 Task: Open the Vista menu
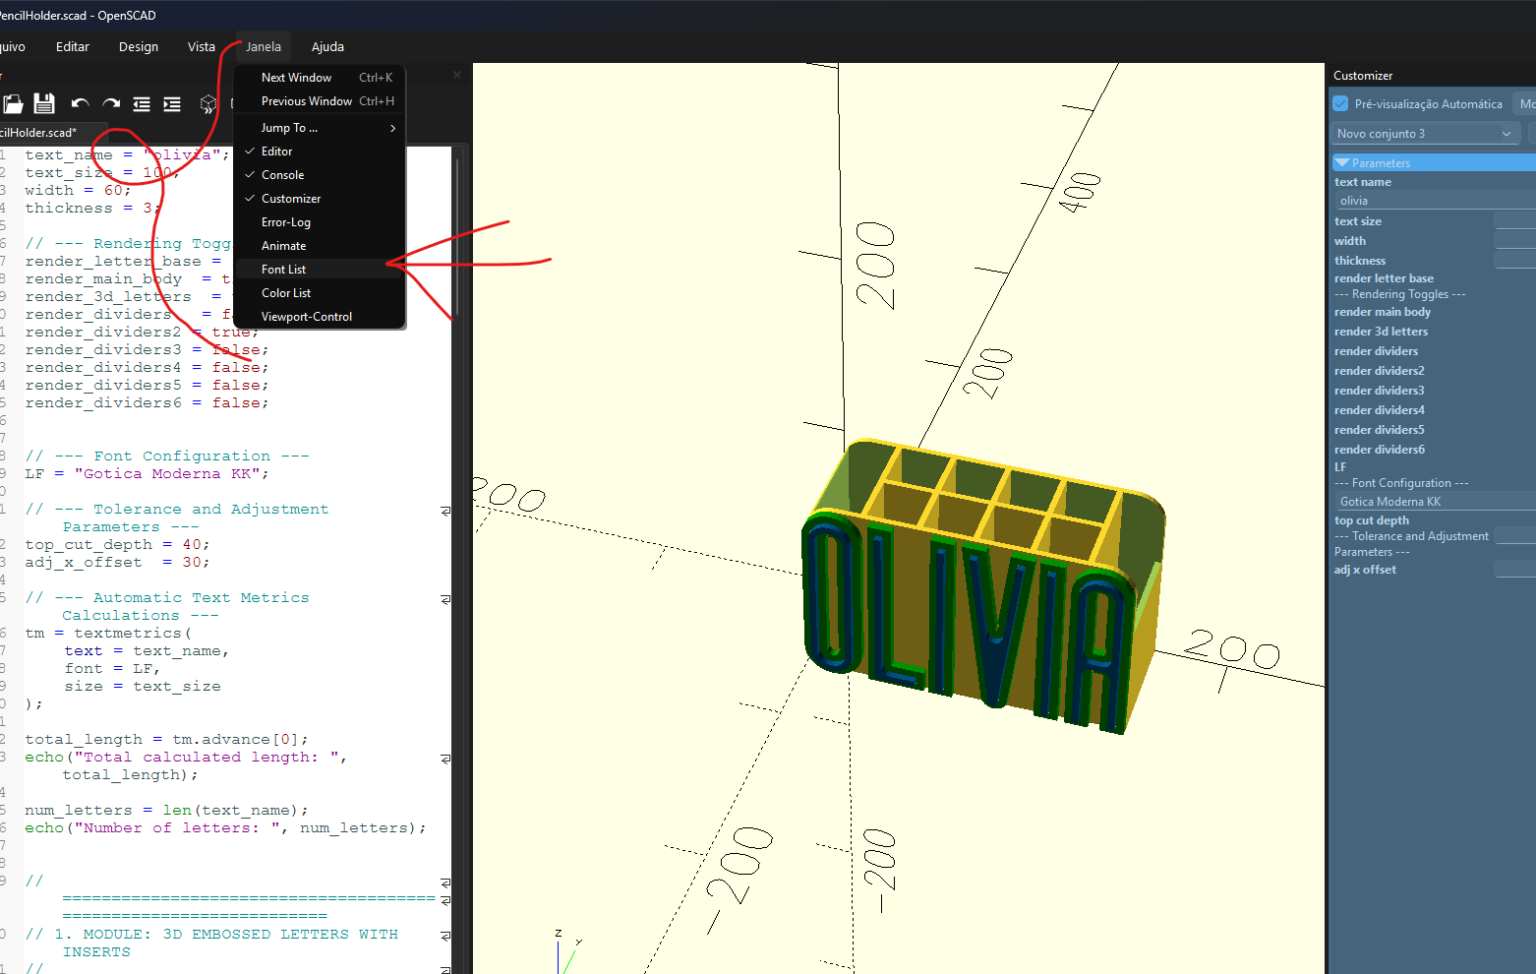coord(201,47)
